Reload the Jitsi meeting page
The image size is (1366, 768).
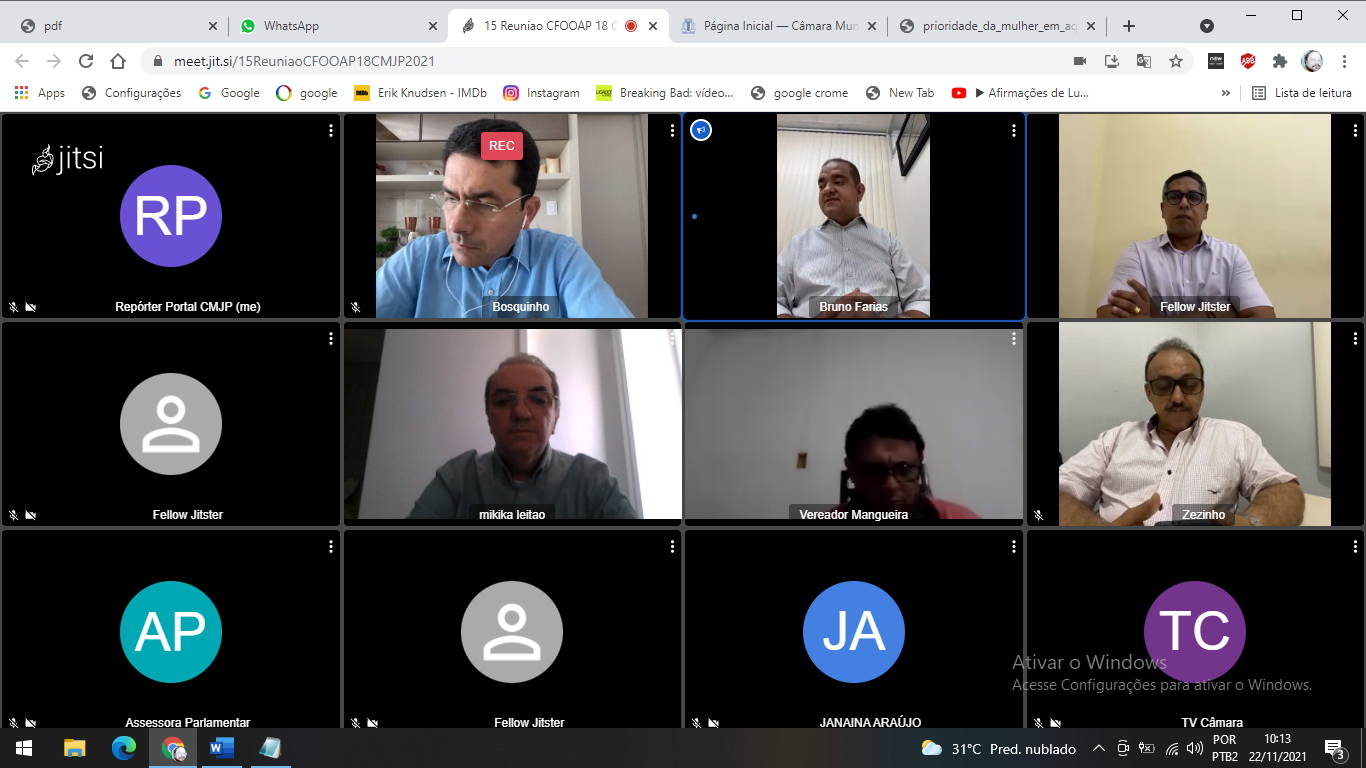[86, 61]
